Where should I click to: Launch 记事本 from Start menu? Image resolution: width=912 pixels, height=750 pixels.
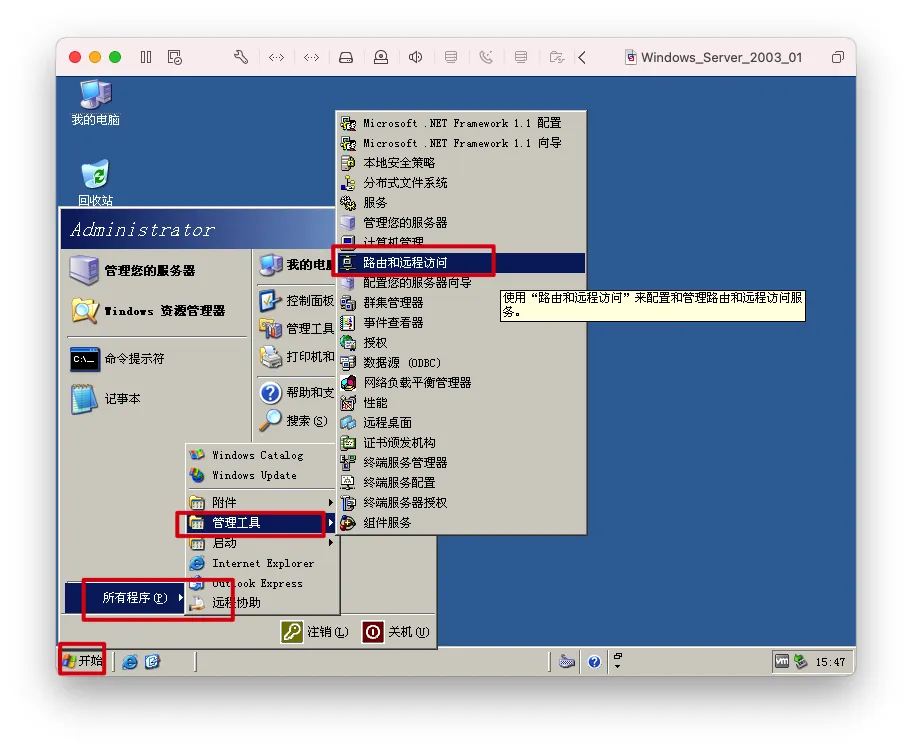(x=106, y=399)
